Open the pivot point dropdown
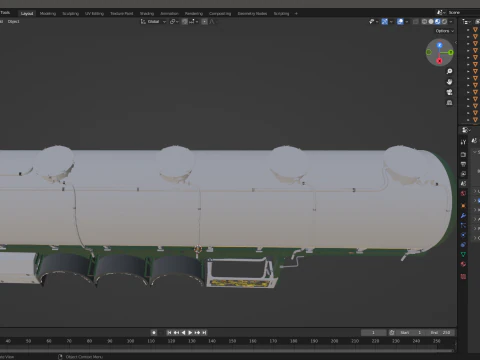 coord(174,22)
